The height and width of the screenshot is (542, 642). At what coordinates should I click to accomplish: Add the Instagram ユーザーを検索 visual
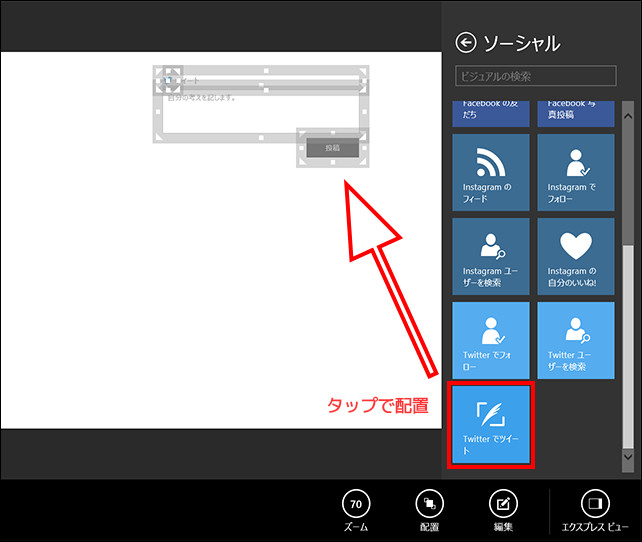491,256
